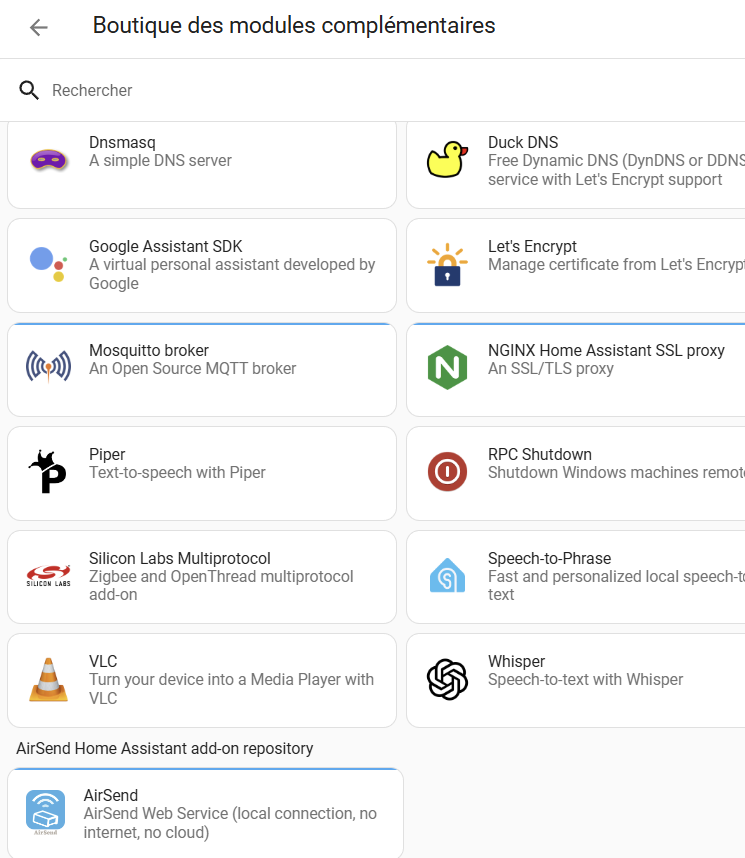Click the Mosquitto broker antenna icon

click(48, 367)
